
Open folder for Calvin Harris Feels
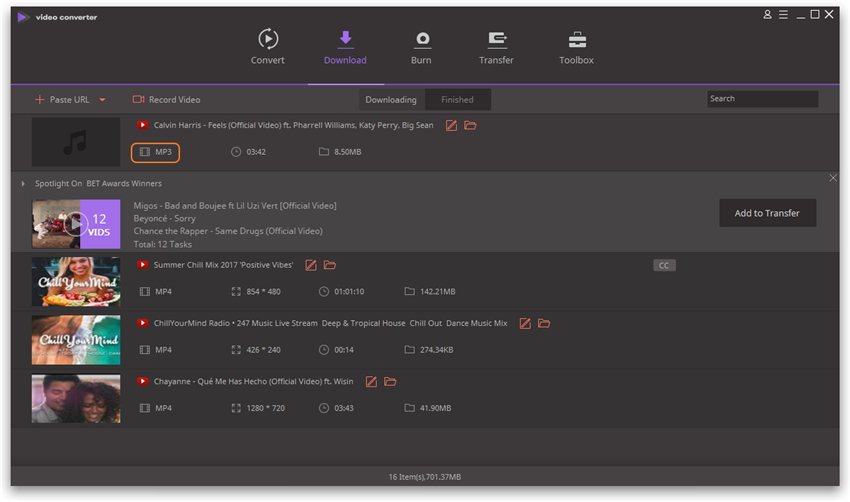(470, 126)
